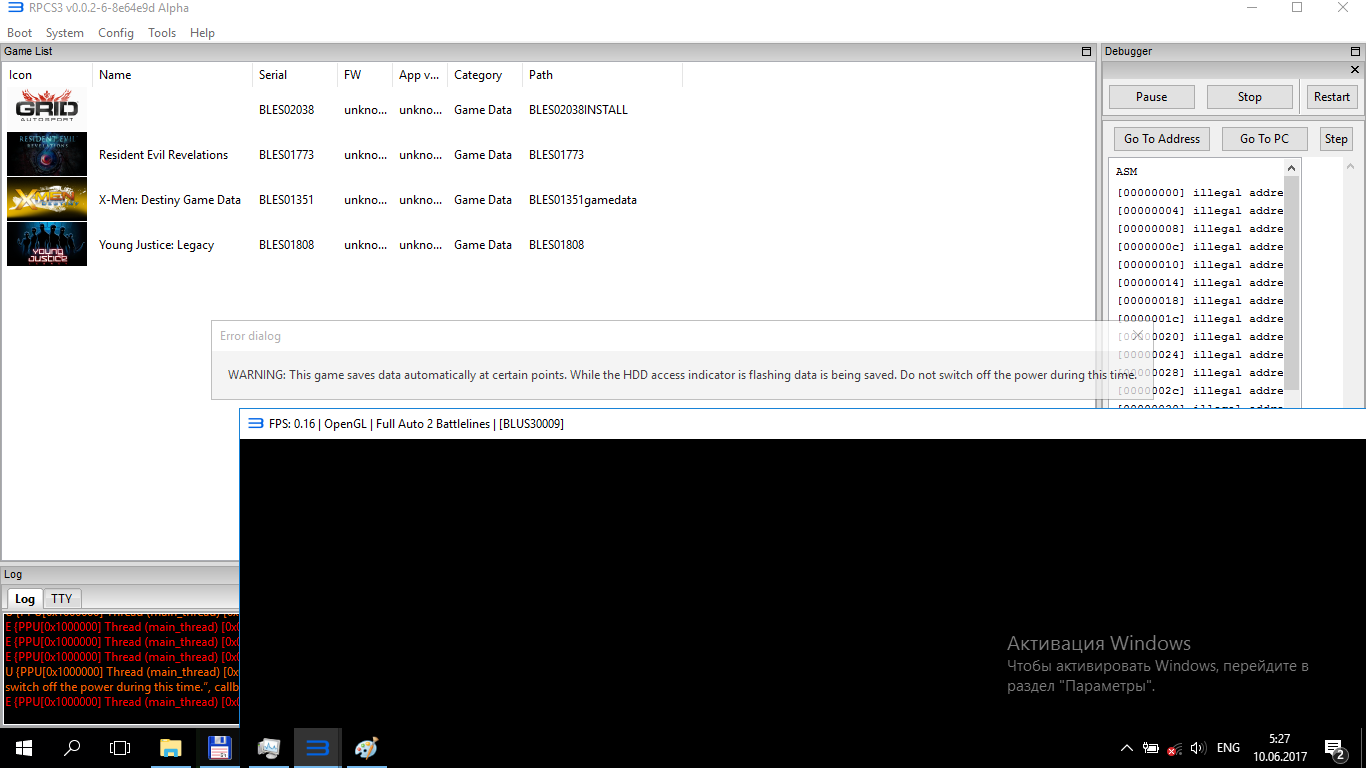
Task: Show hidden system tray icons
Action: coord(1127,748)
